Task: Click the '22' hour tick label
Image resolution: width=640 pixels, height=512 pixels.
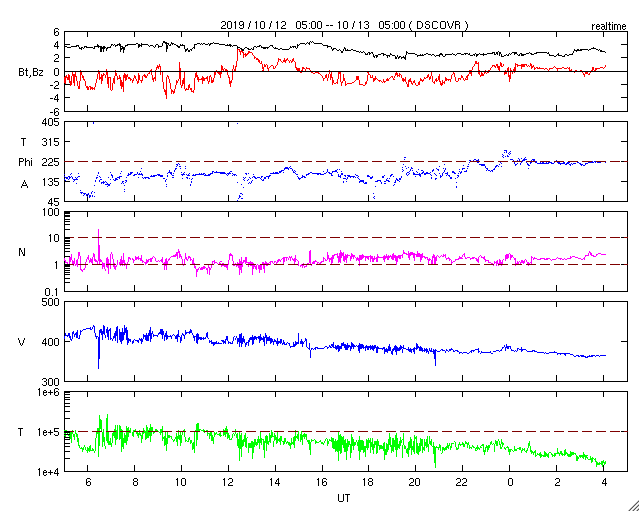Action: (462, 482)
